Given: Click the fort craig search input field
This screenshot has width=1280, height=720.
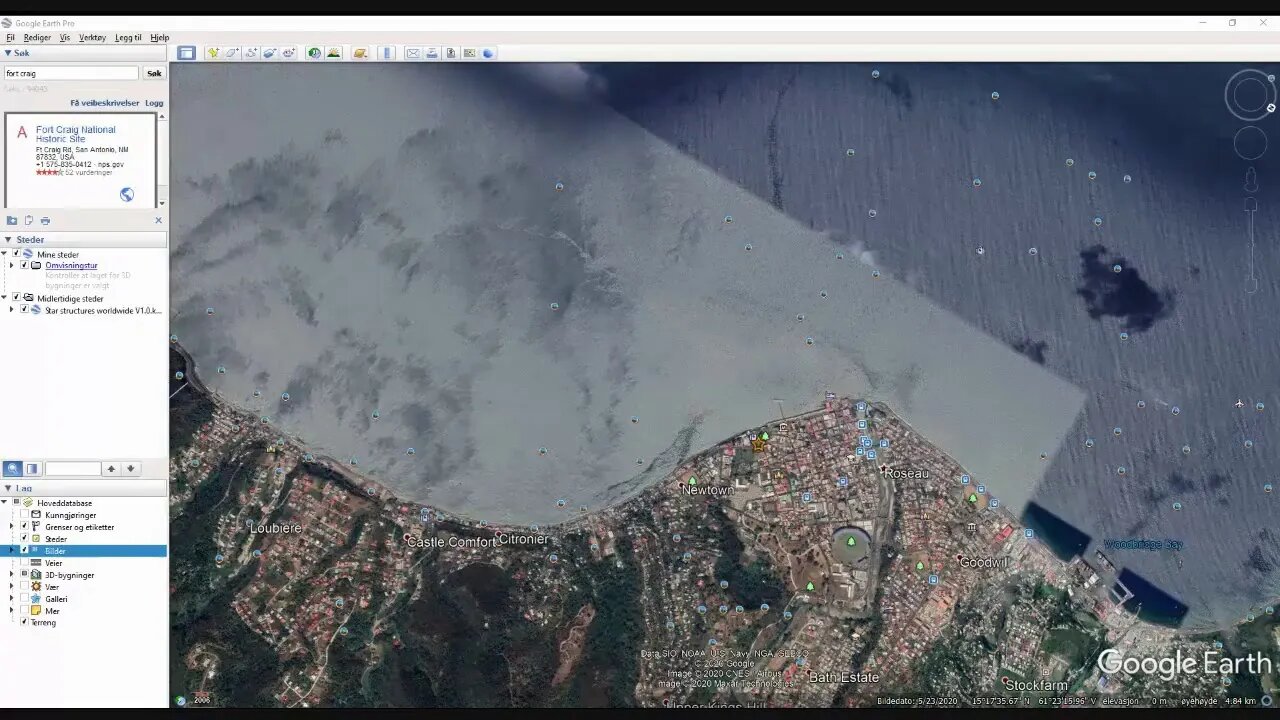Looking at the screenshot, I should coord(71,73).
